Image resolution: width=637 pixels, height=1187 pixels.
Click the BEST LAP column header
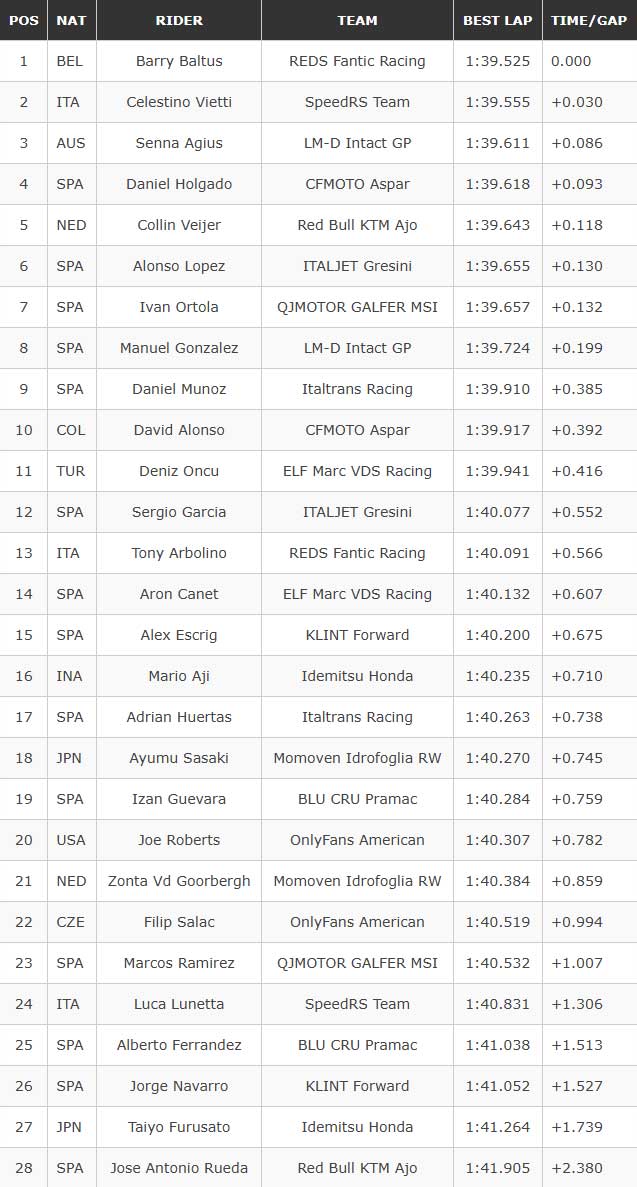coord(497,20)
